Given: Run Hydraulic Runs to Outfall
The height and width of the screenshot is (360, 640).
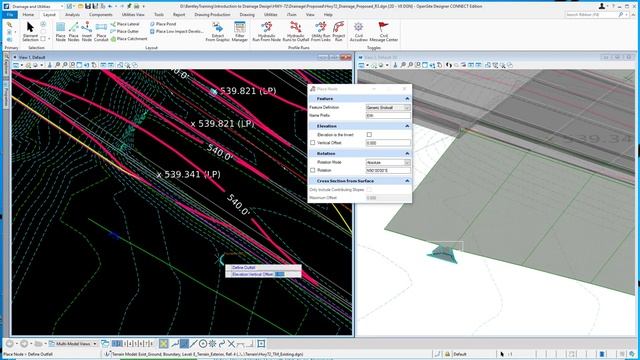Looking at the screenshot, I should [296, 32].
